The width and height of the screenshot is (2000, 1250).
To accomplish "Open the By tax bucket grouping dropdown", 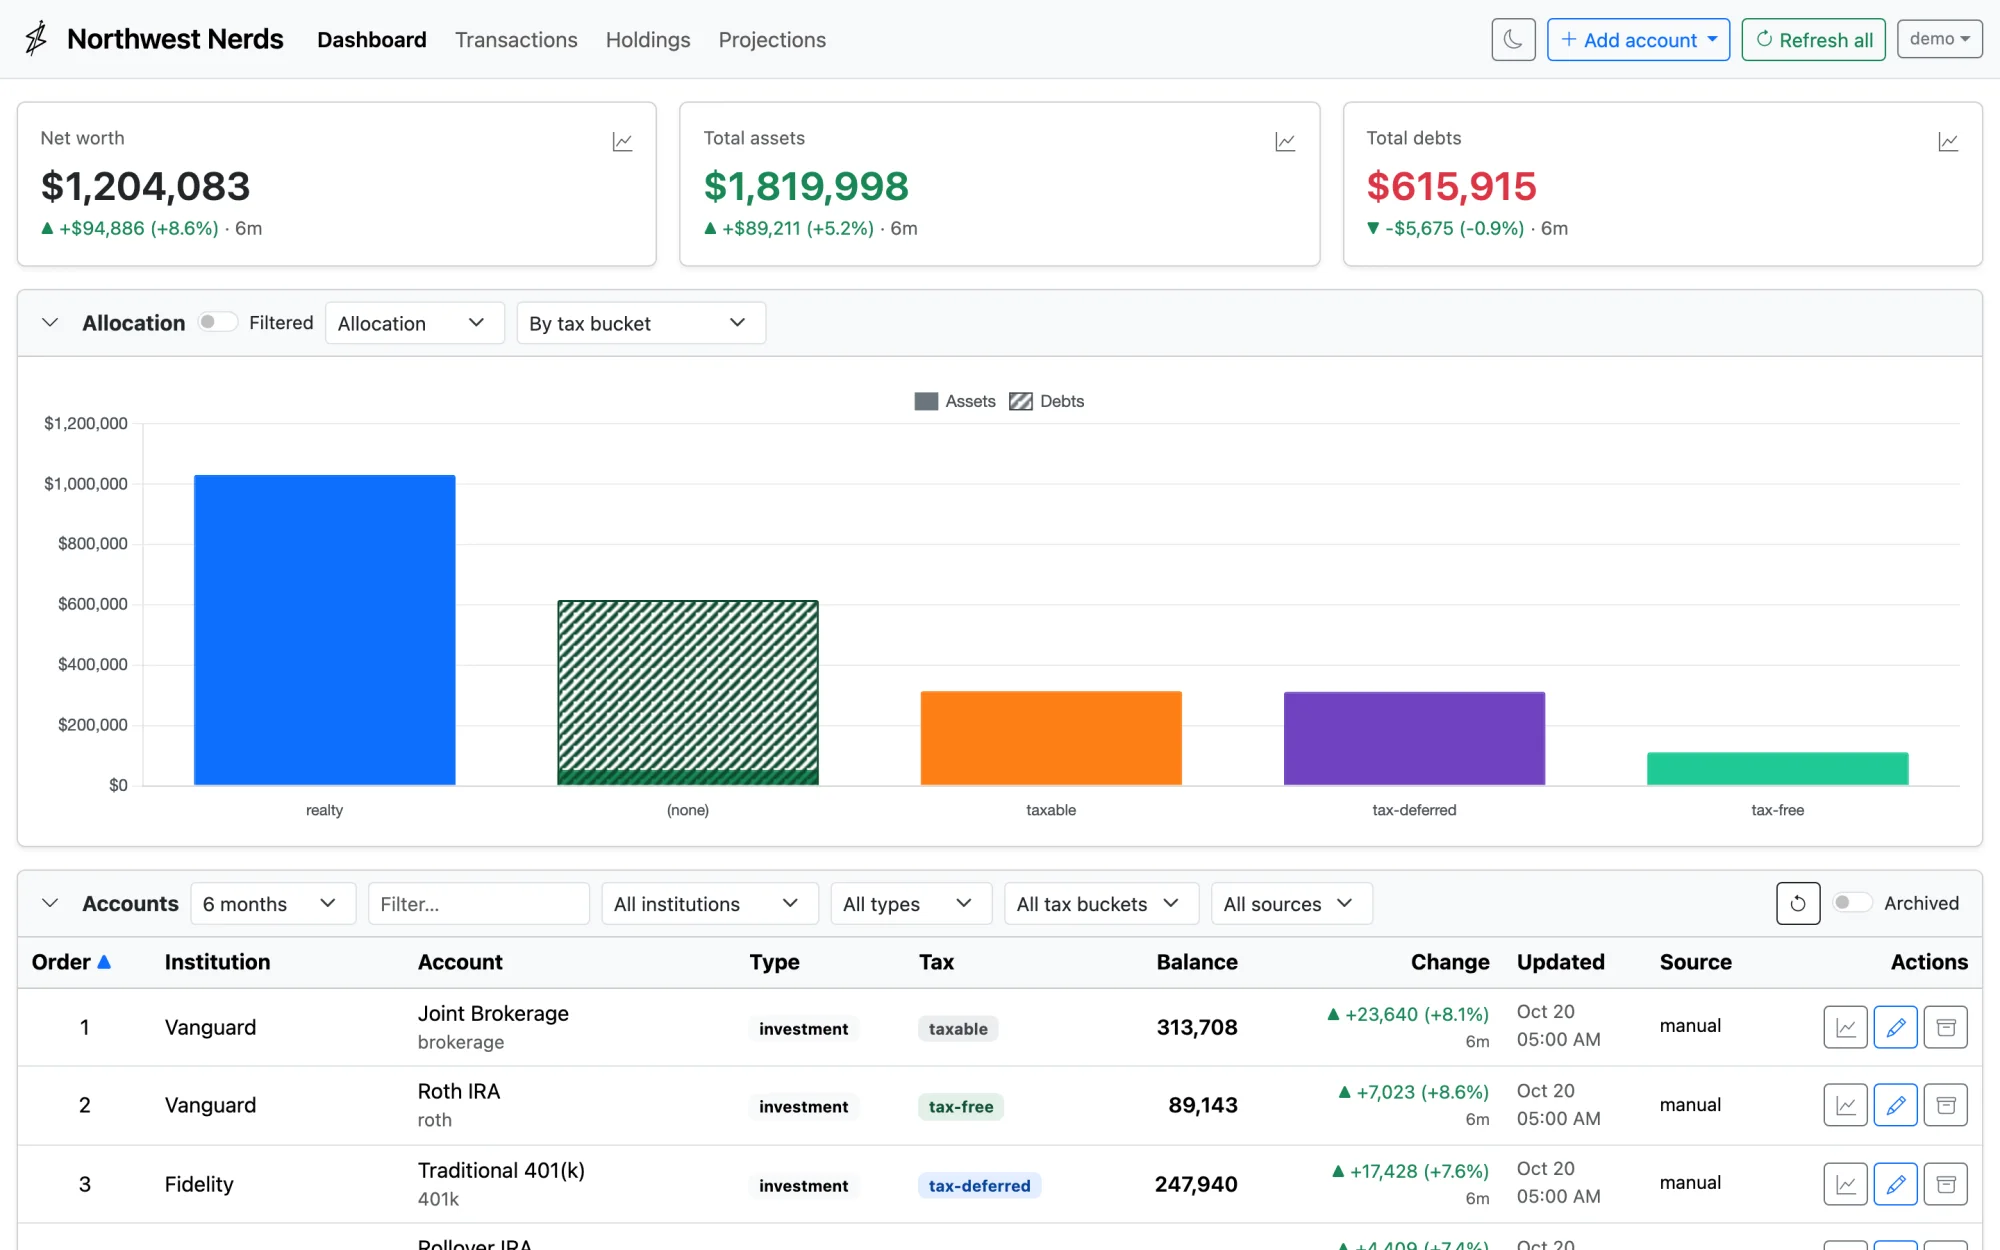I will [641, 323].
